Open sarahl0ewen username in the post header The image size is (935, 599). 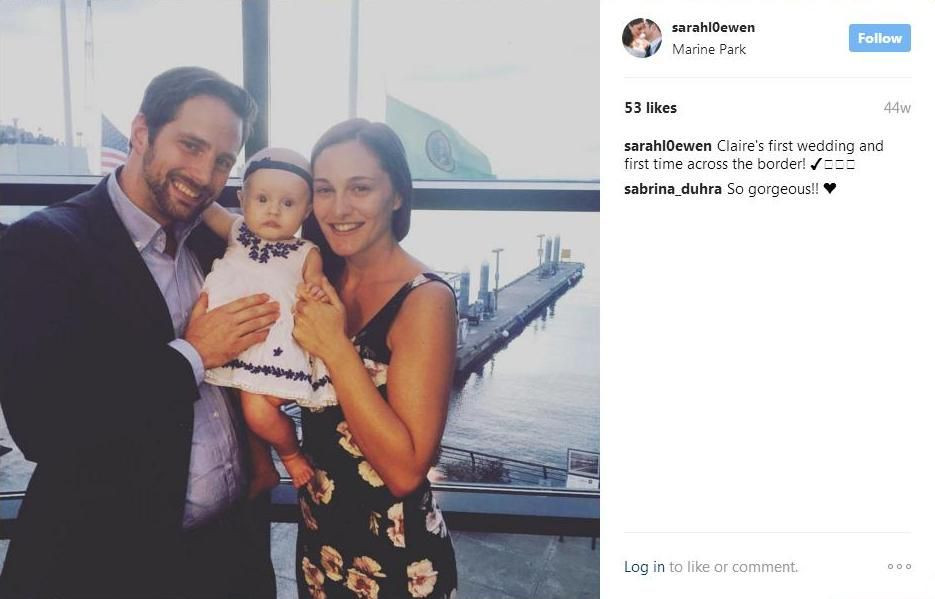pyautogui.click(x=713, y=27)
